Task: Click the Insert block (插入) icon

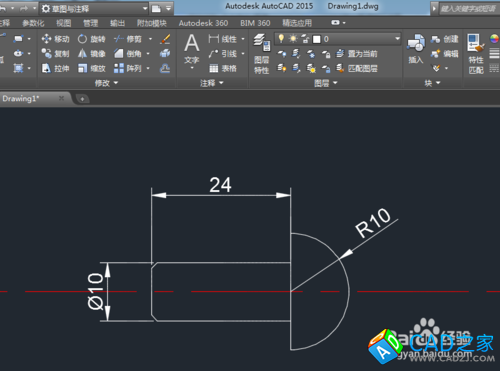Action: (416, 49)
